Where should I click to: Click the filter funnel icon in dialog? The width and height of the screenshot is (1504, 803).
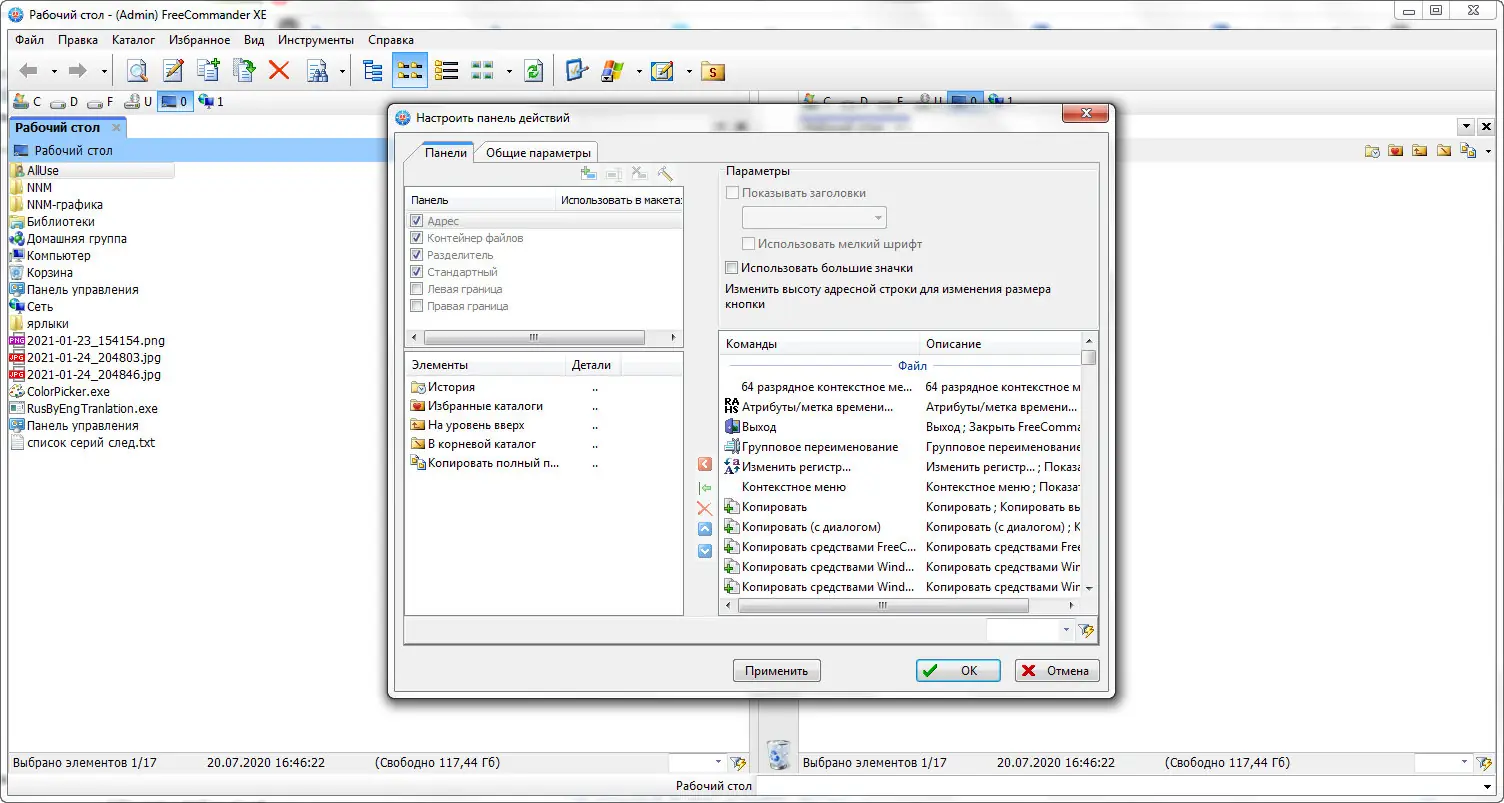[1087, 631]
